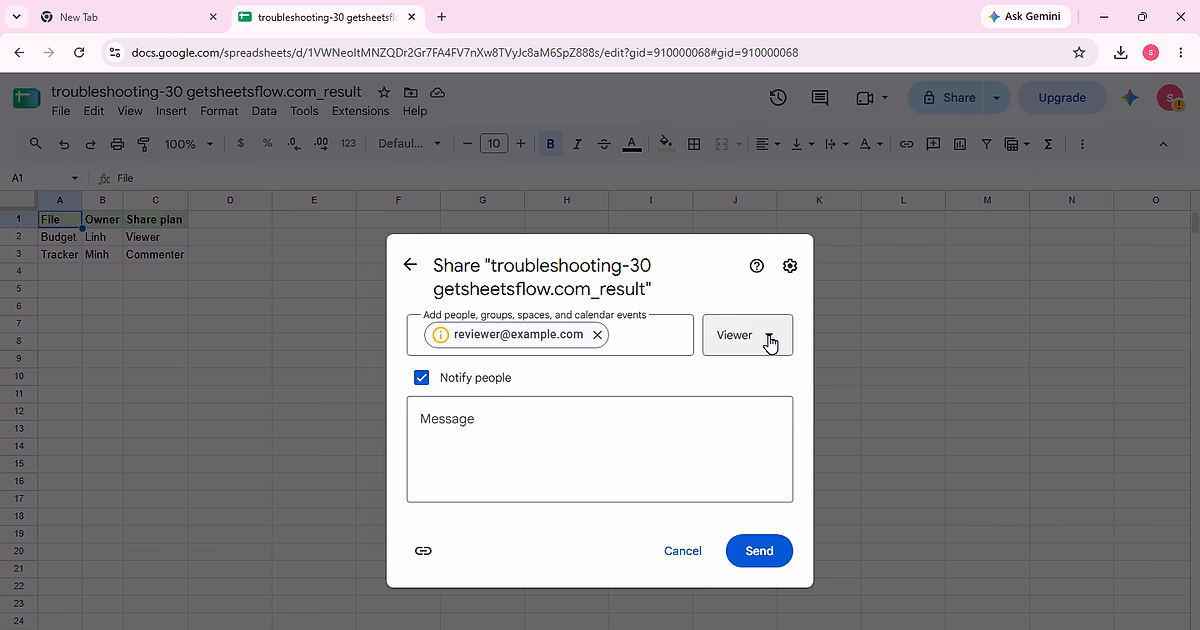Insert link toolbar icon
Image resolution: width=1200 pixels, height=630 pixels.
coord(906,144)
